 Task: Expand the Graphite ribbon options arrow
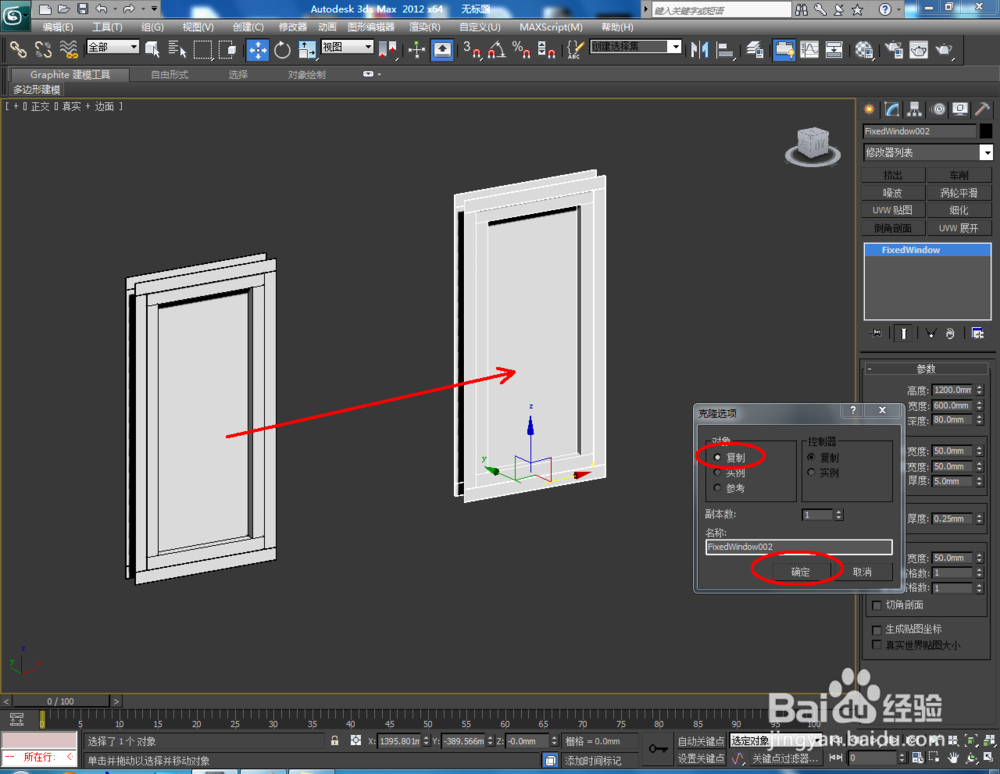[x=372, y=74]
